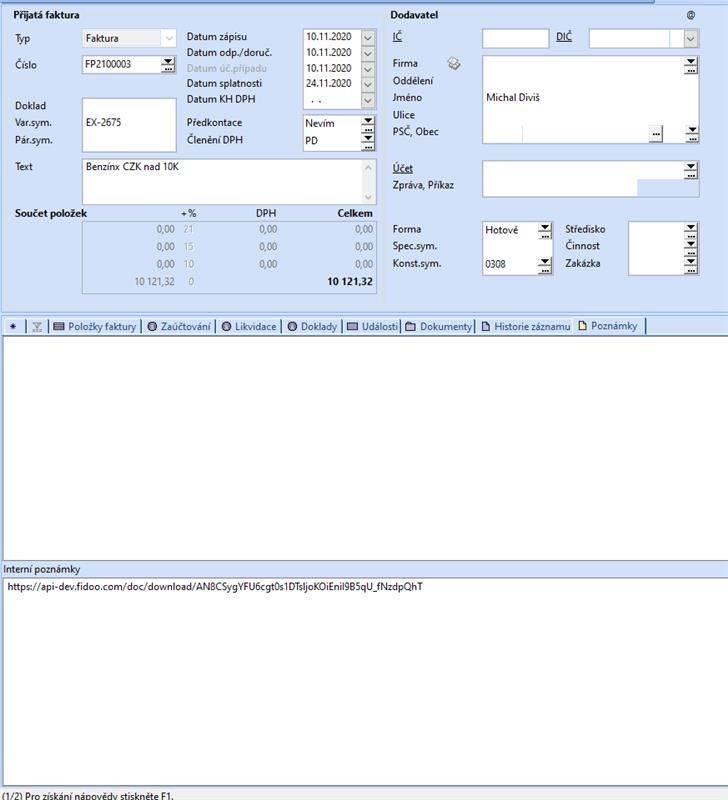
Task: Click the Konst.sym. field with 0308
Action: (x=510, y=264)
